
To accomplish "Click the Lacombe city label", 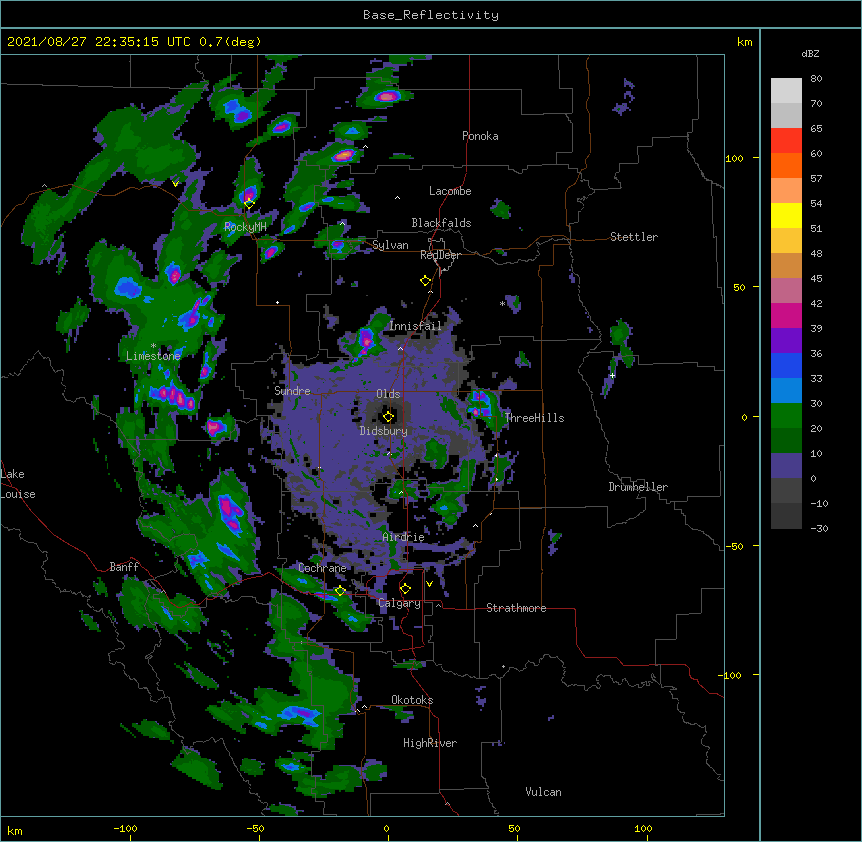I will [450, 191].
